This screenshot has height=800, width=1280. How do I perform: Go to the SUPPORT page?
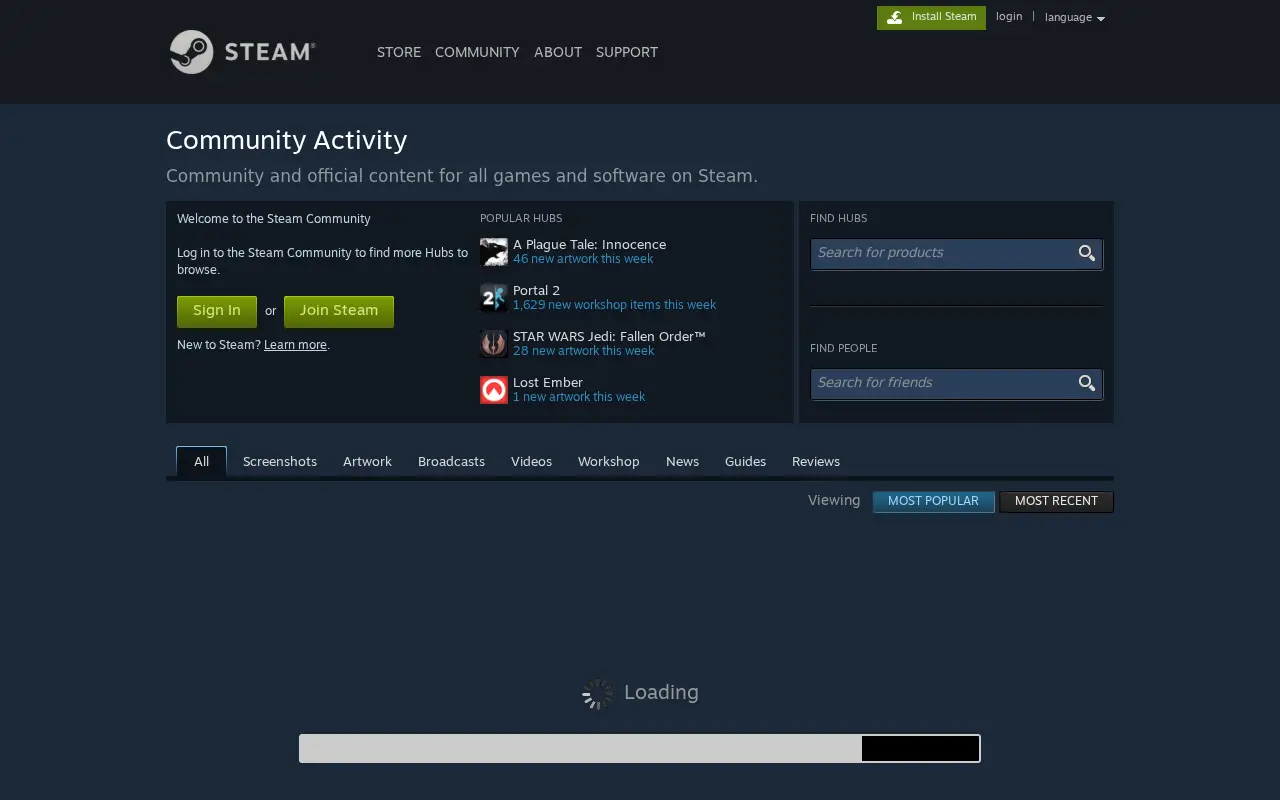[x=627, y=52]
